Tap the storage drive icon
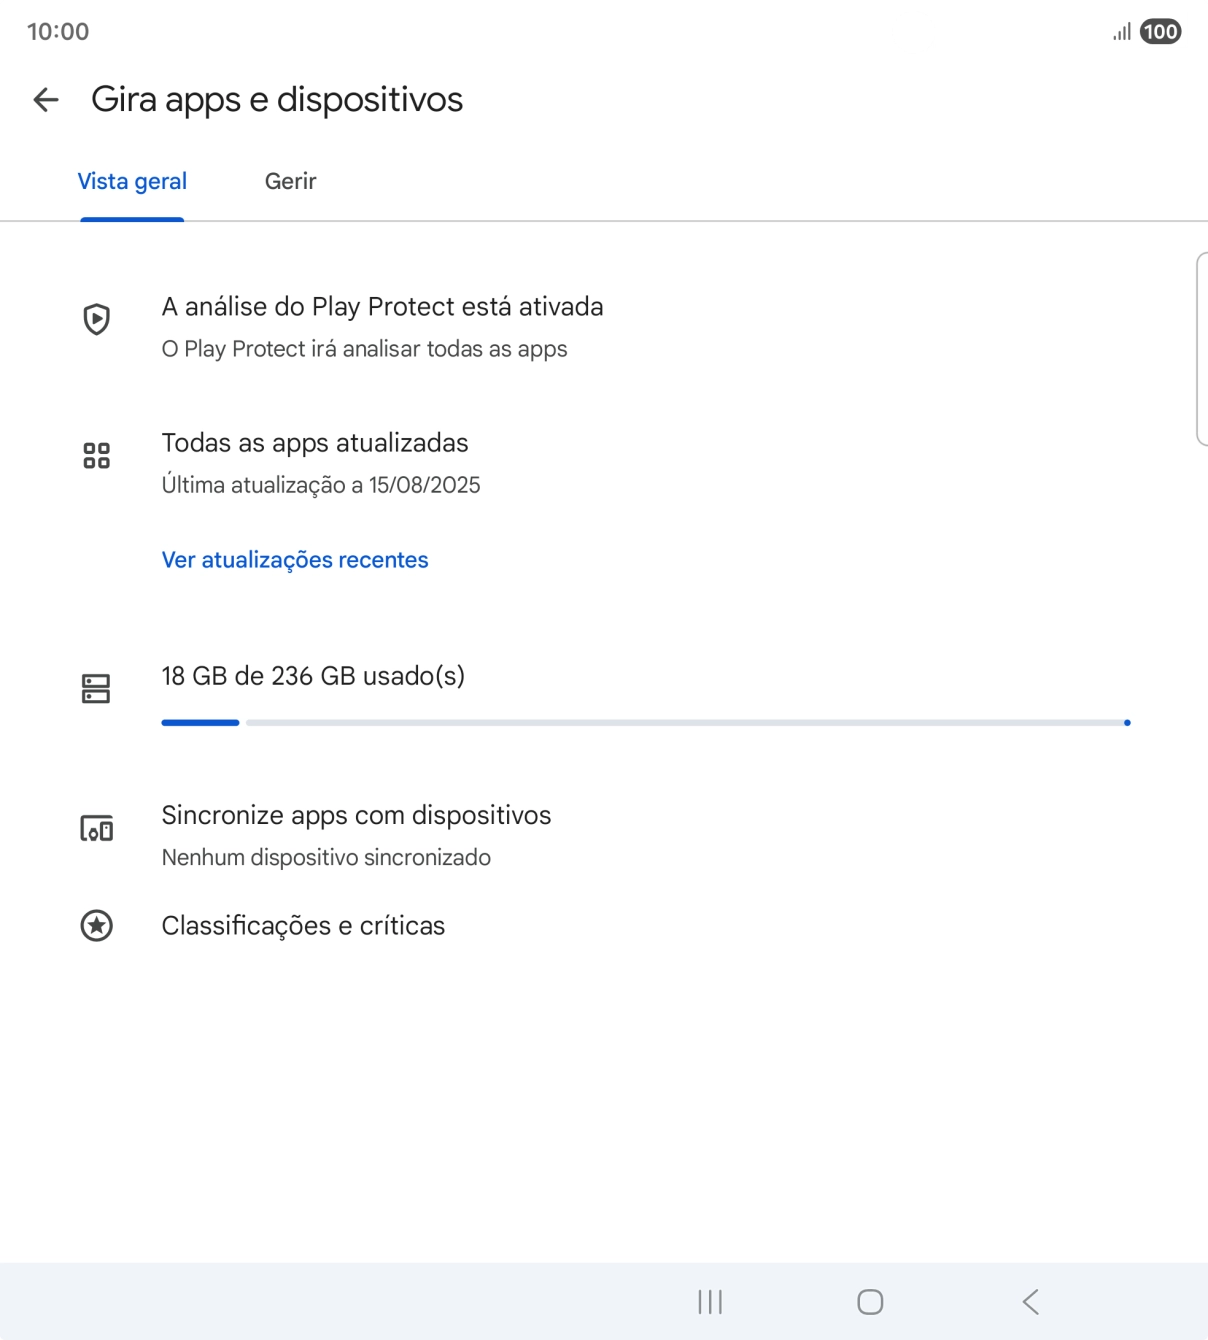The width and height of the screenshot is (1208, 1340). click(x=97, y=688)
